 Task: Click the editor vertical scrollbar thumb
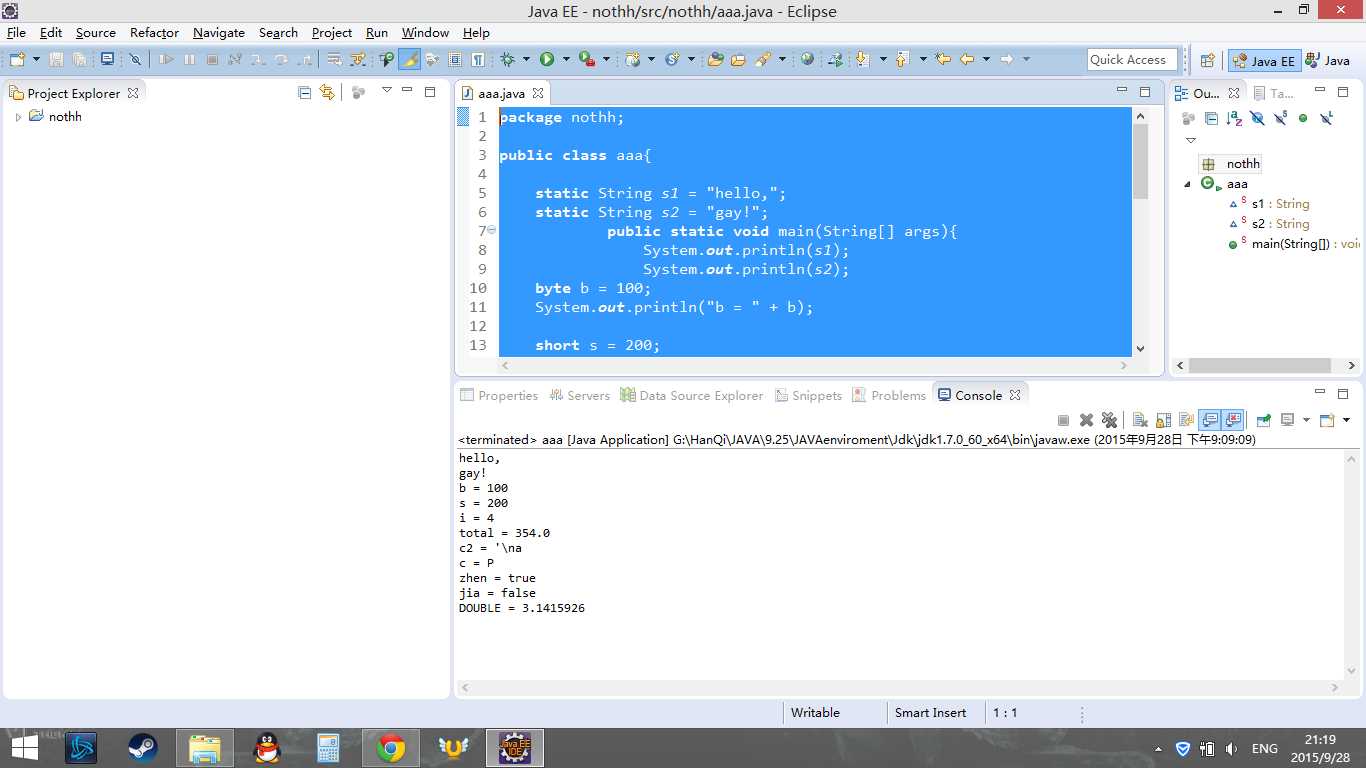point(1140,162)
